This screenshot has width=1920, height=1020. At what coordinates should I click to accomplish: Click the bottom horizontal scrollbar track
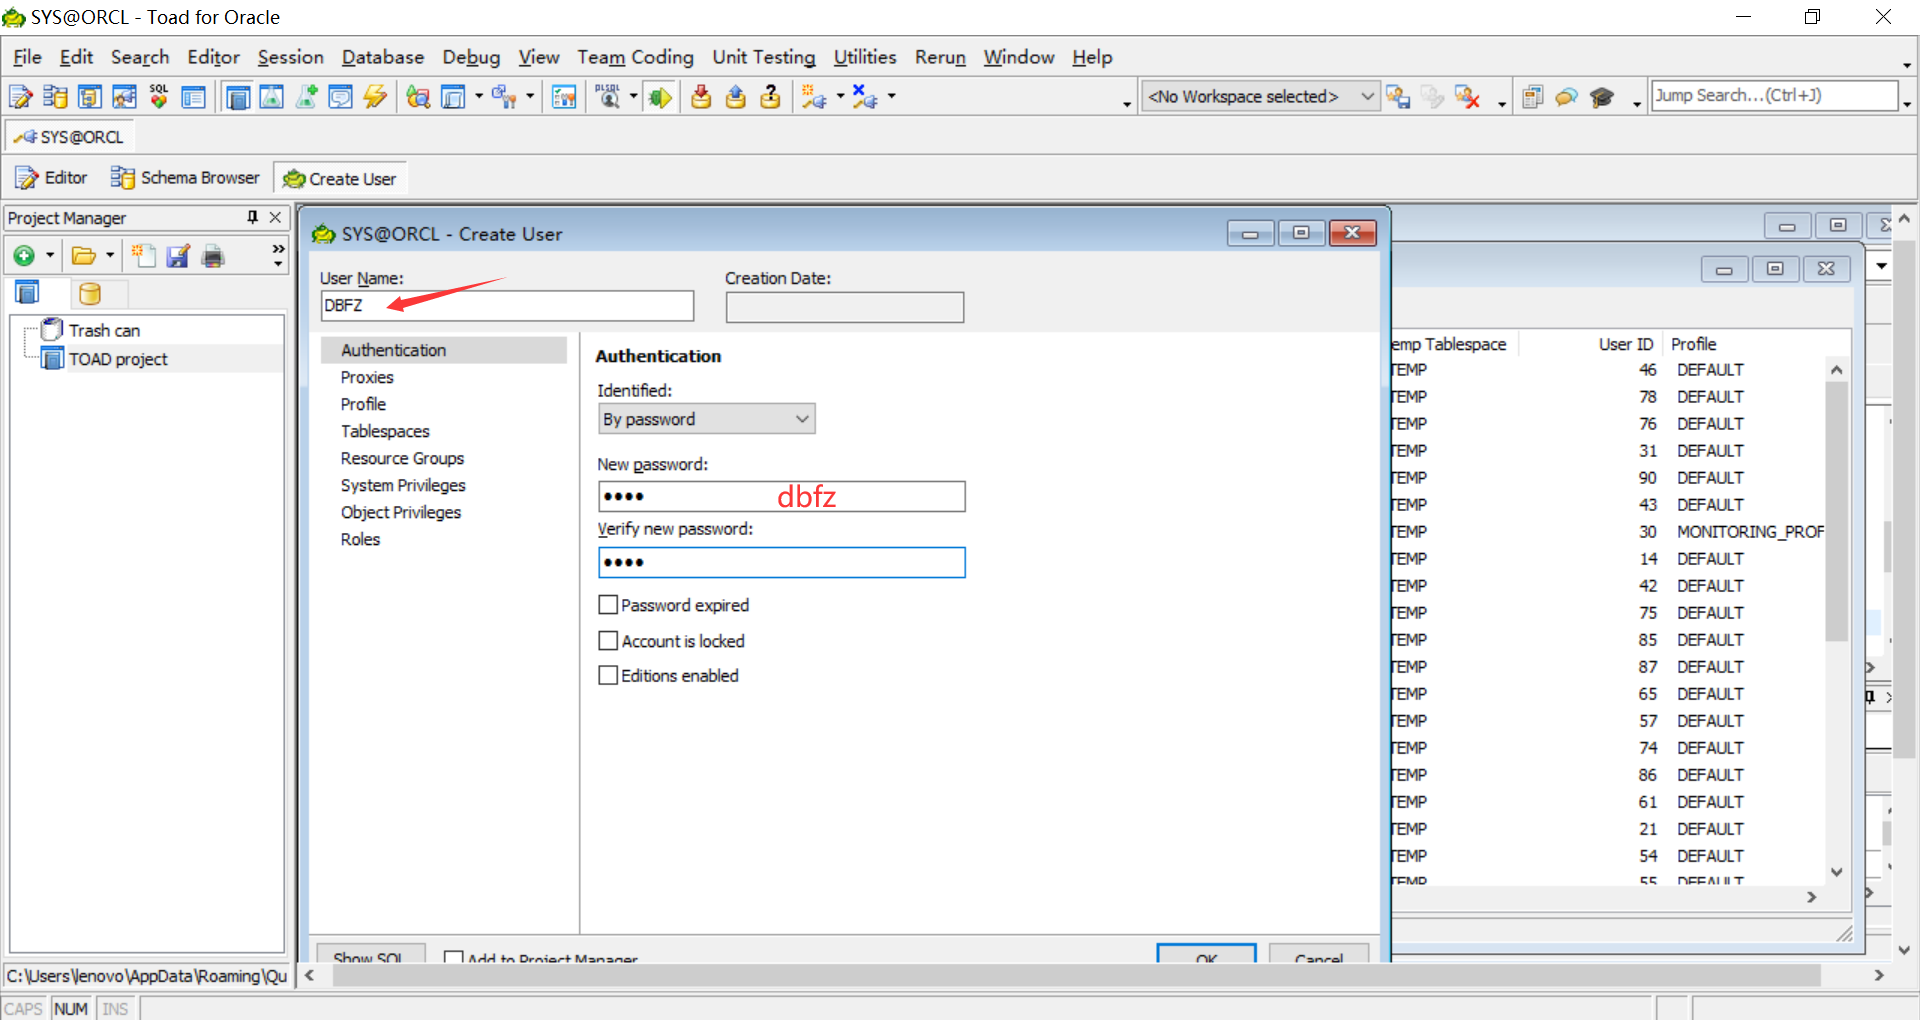1076,975
